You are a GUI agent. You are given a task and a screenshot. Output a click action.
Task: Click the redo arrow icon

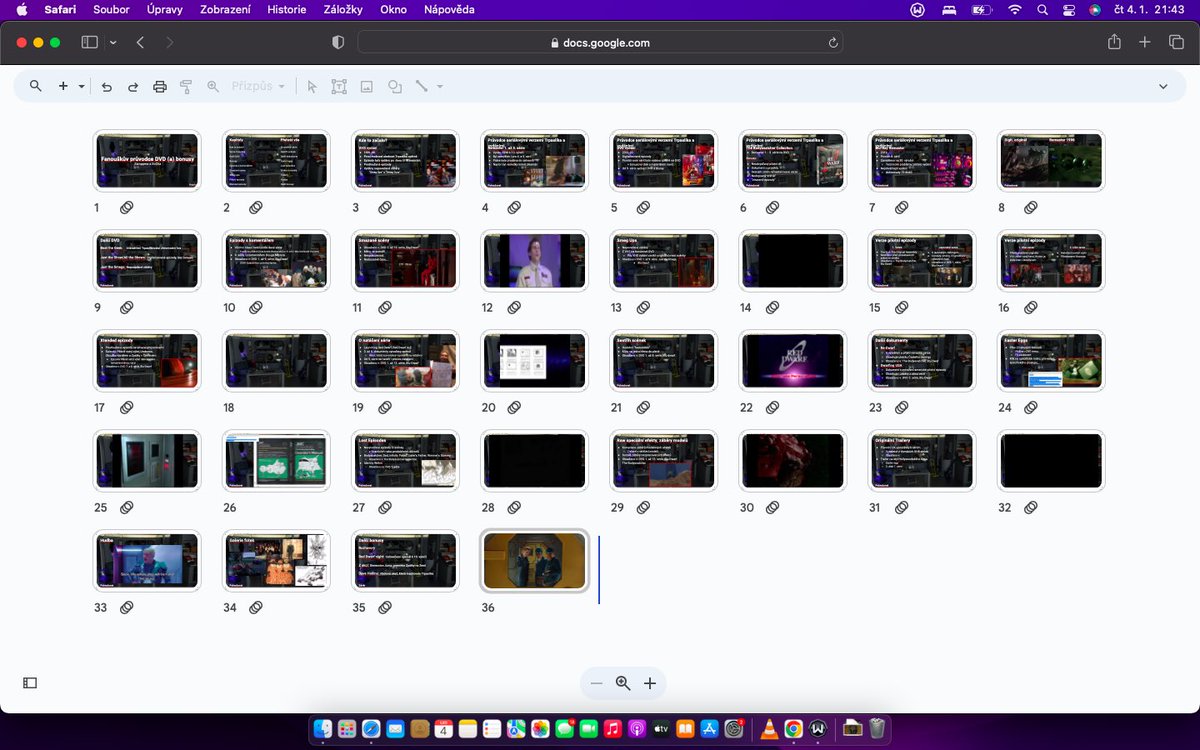(132, 87)
